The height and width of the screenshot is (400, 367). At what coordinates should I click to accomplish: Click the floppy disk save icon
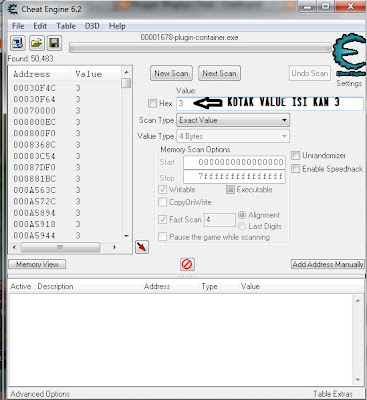coord(54,43)
